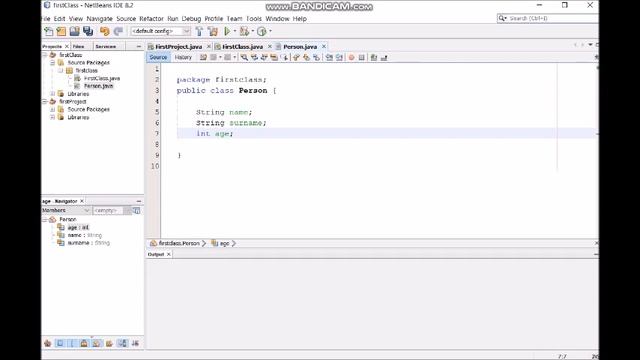This screenshot has height=360, width=640.
Task: Click the Stop Macro Recording icon
Action: (361, 58)
